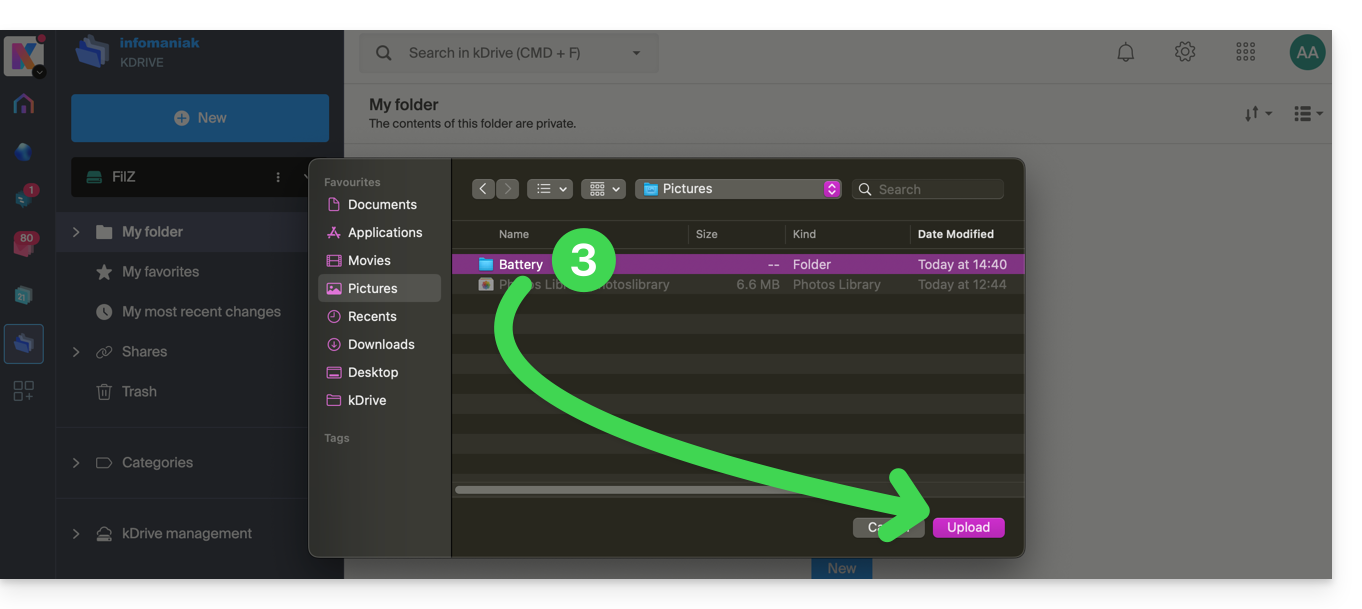Click the purple Upload button
Viewport: 1362px width, 609px height.
click(968, 527)
